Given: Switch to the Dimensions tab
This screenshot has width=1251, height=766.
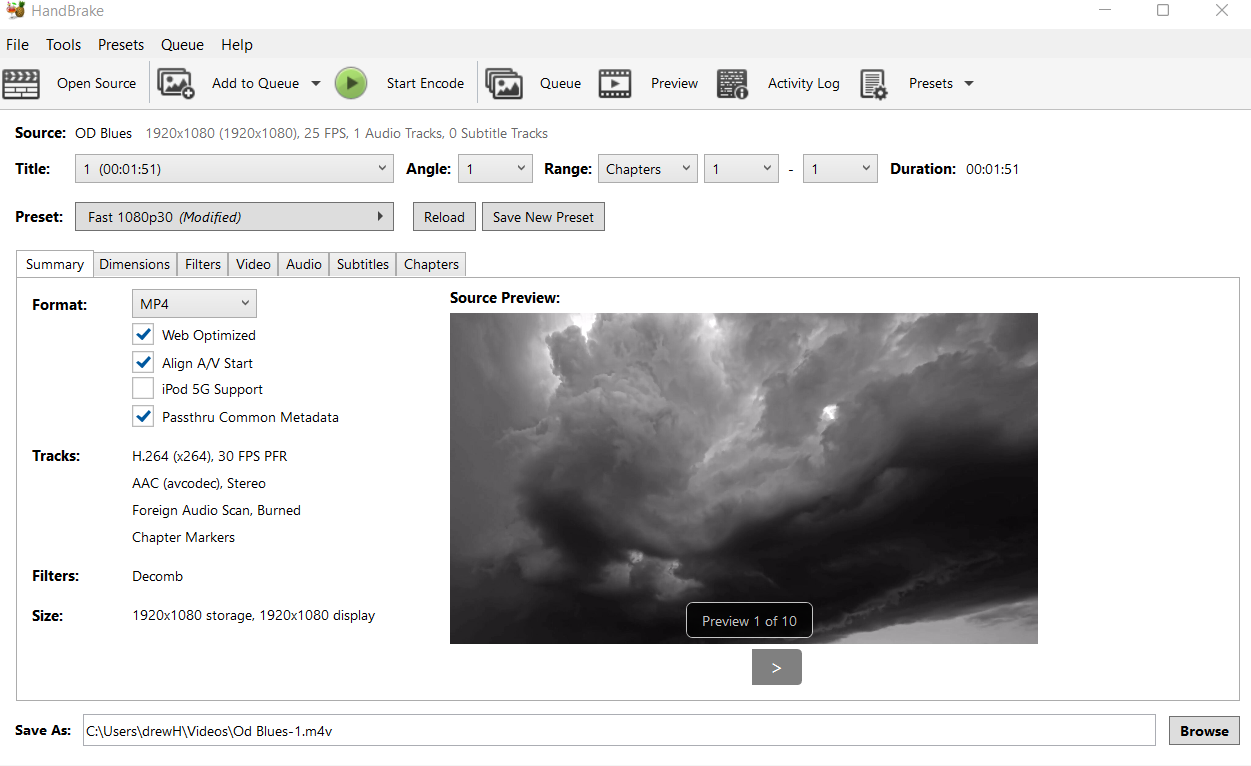Looking at the screenshot, I should [135, 264].
